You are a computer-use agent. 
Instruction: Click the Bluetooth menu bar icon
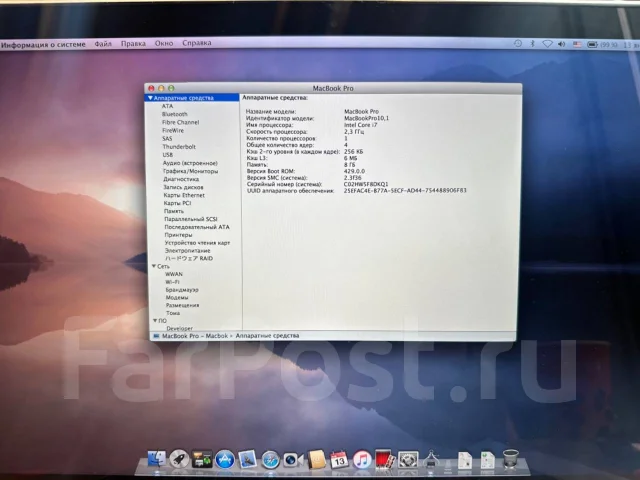click(x=532, y=44)
